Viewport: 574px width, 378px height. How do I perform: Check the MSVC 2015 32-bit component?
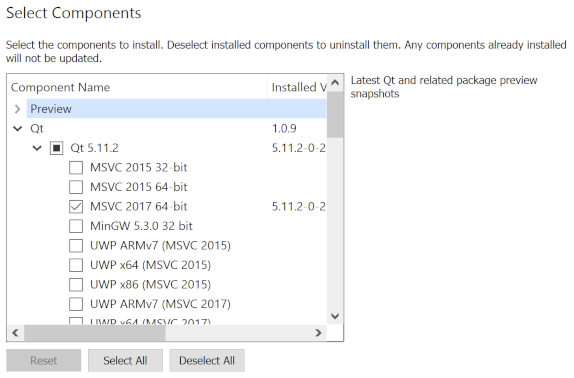pyautogui.click(x=76, y=168)
